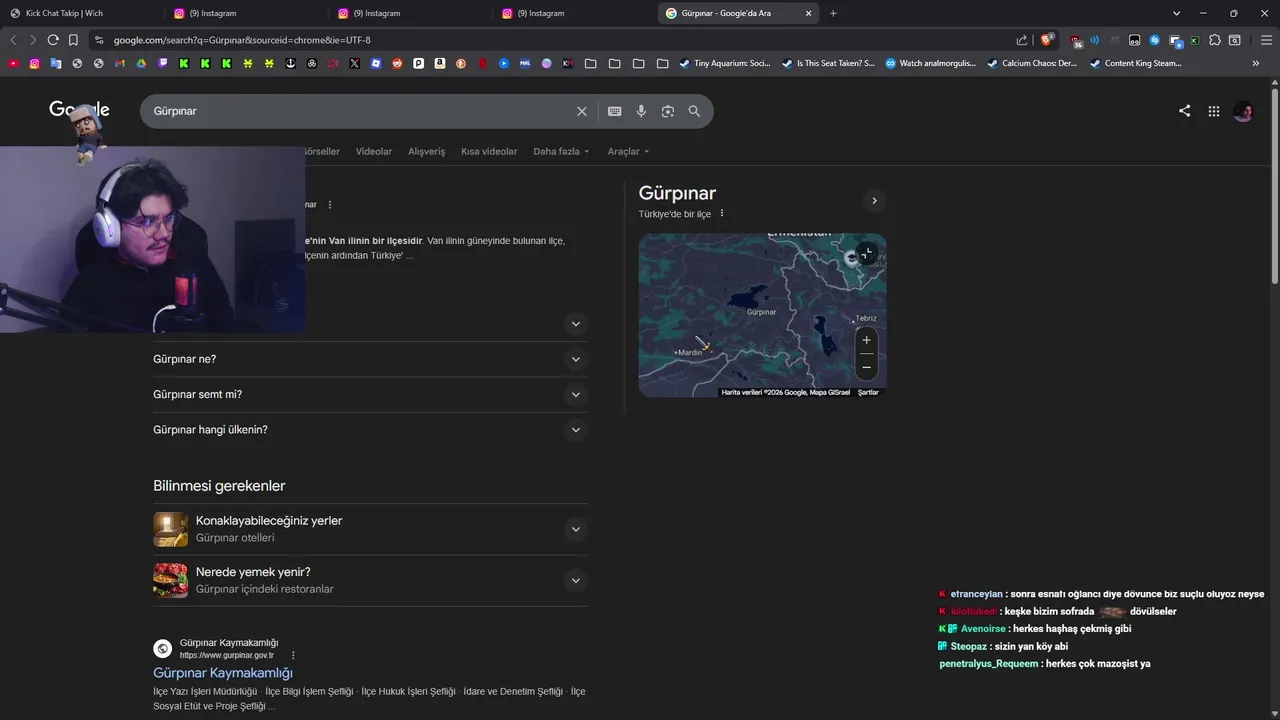Open a new browser tab
This screenshot has width=1280, height=720.
(833, 13)
